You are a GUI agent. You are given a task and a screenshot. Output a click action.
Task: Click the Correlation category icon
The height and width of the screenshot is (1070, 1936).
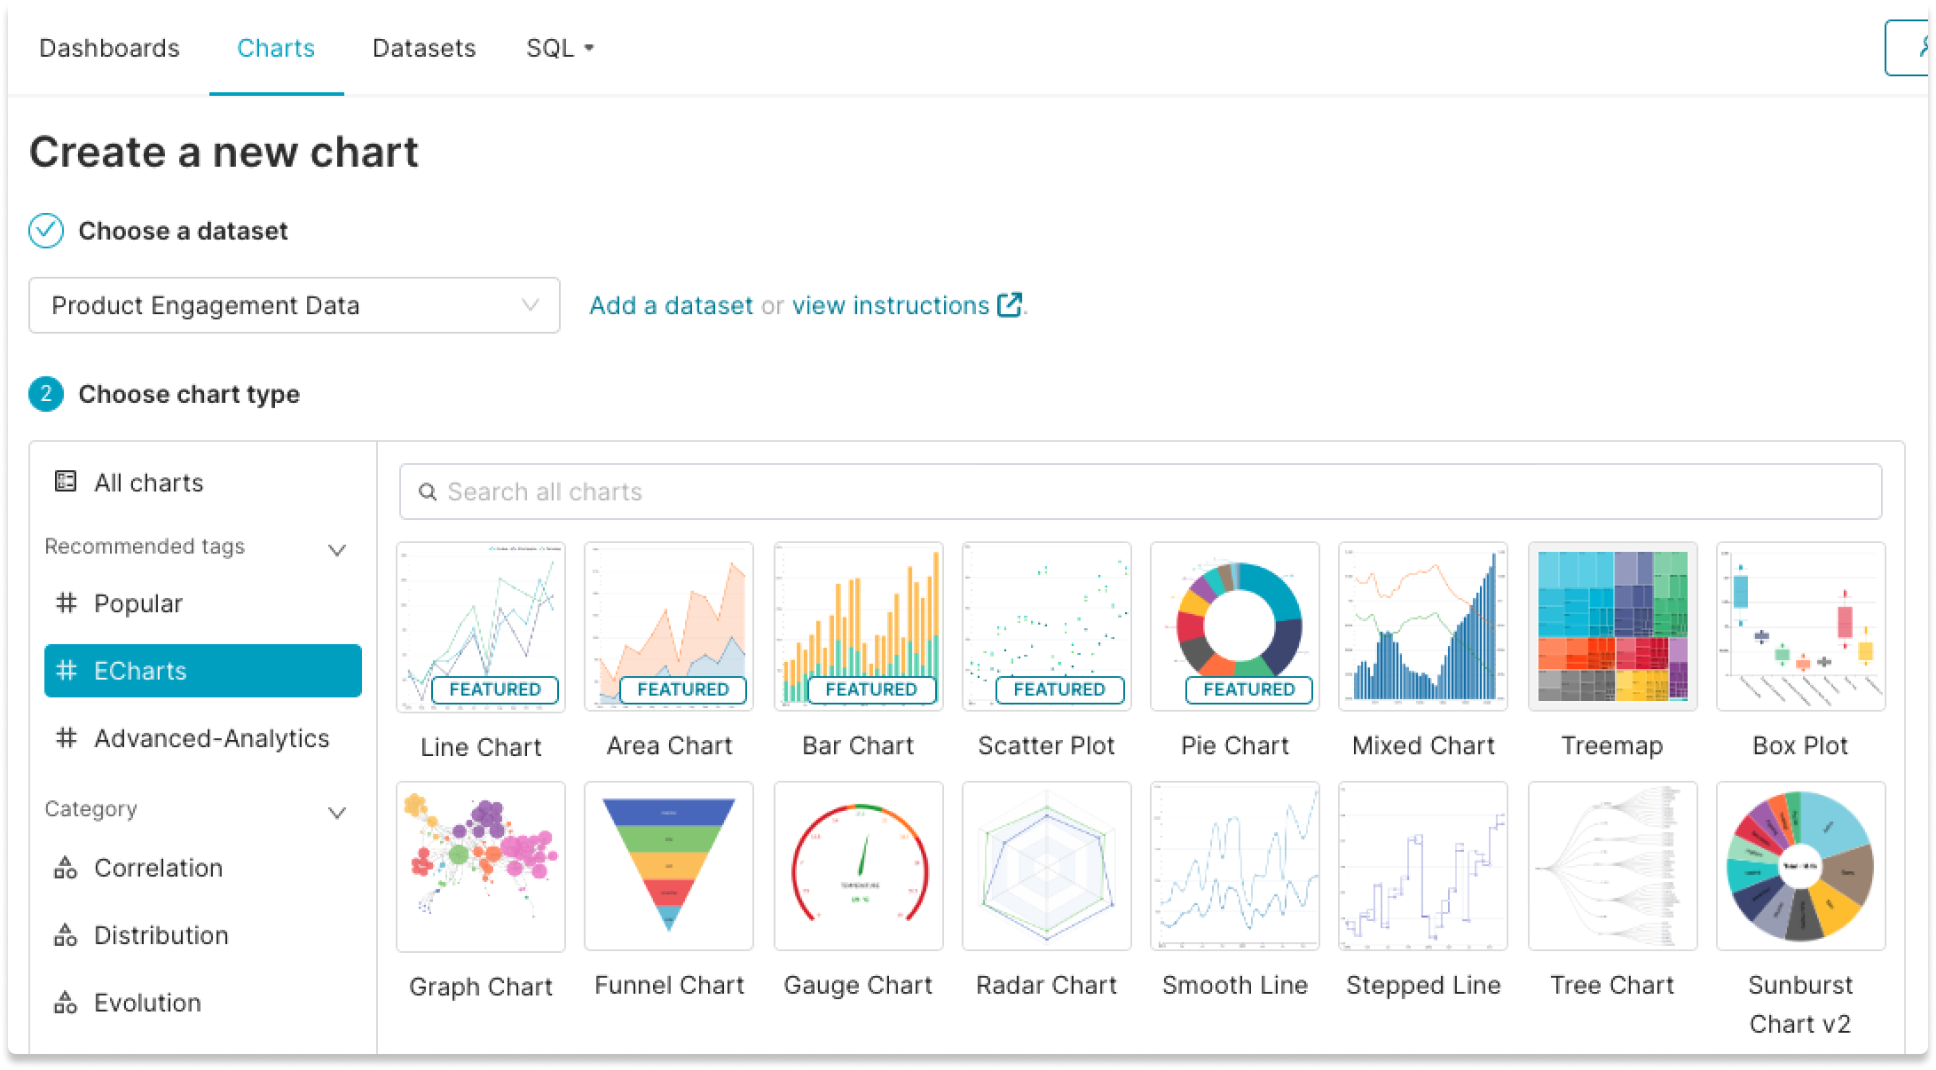[x=66, y=867]
